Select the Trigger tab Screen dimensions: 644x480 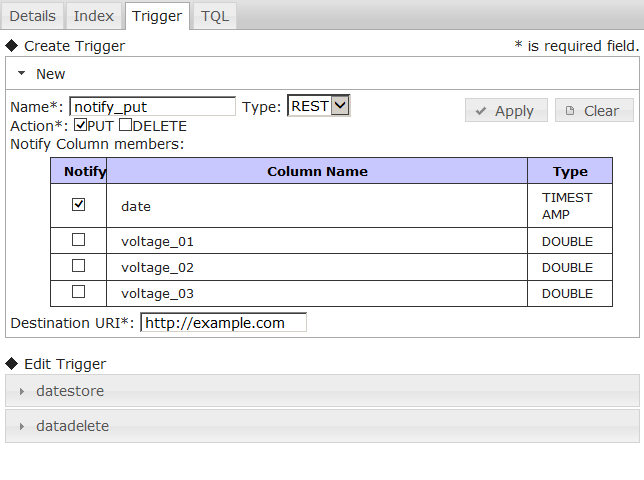pos(156,16)
